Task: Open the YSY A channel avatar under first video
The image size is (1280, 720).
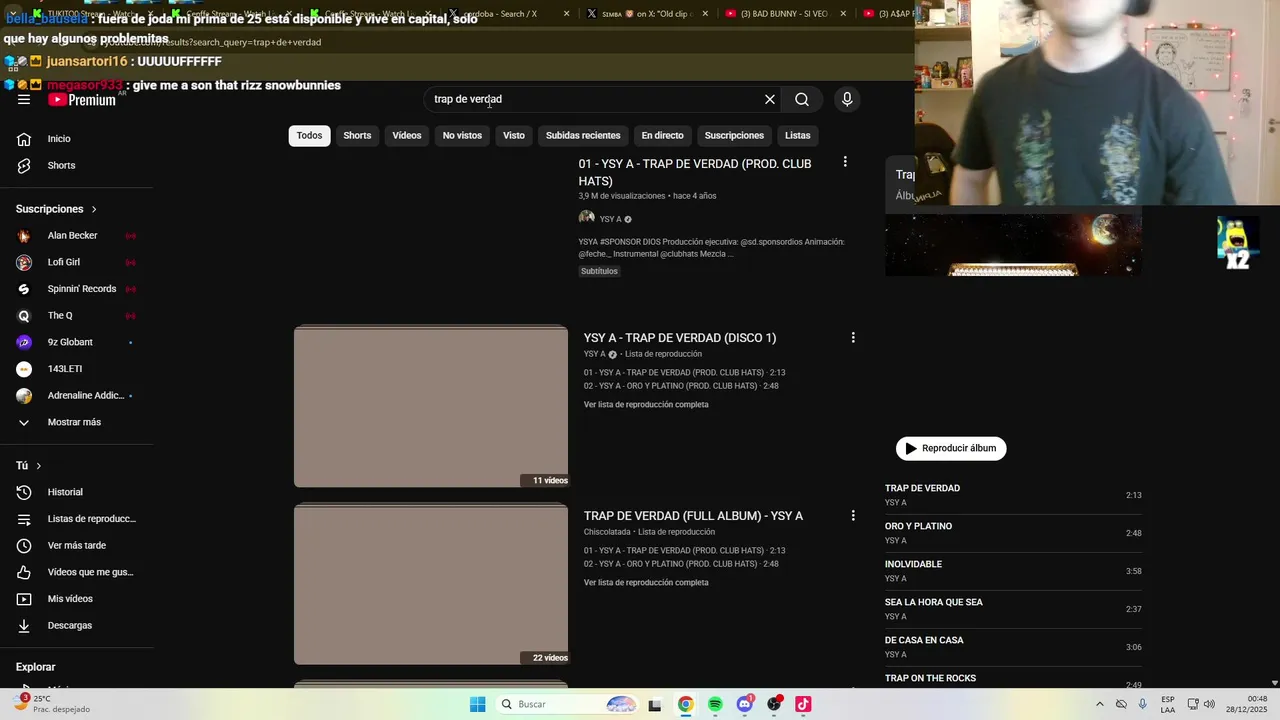Action: coord(587,219)
